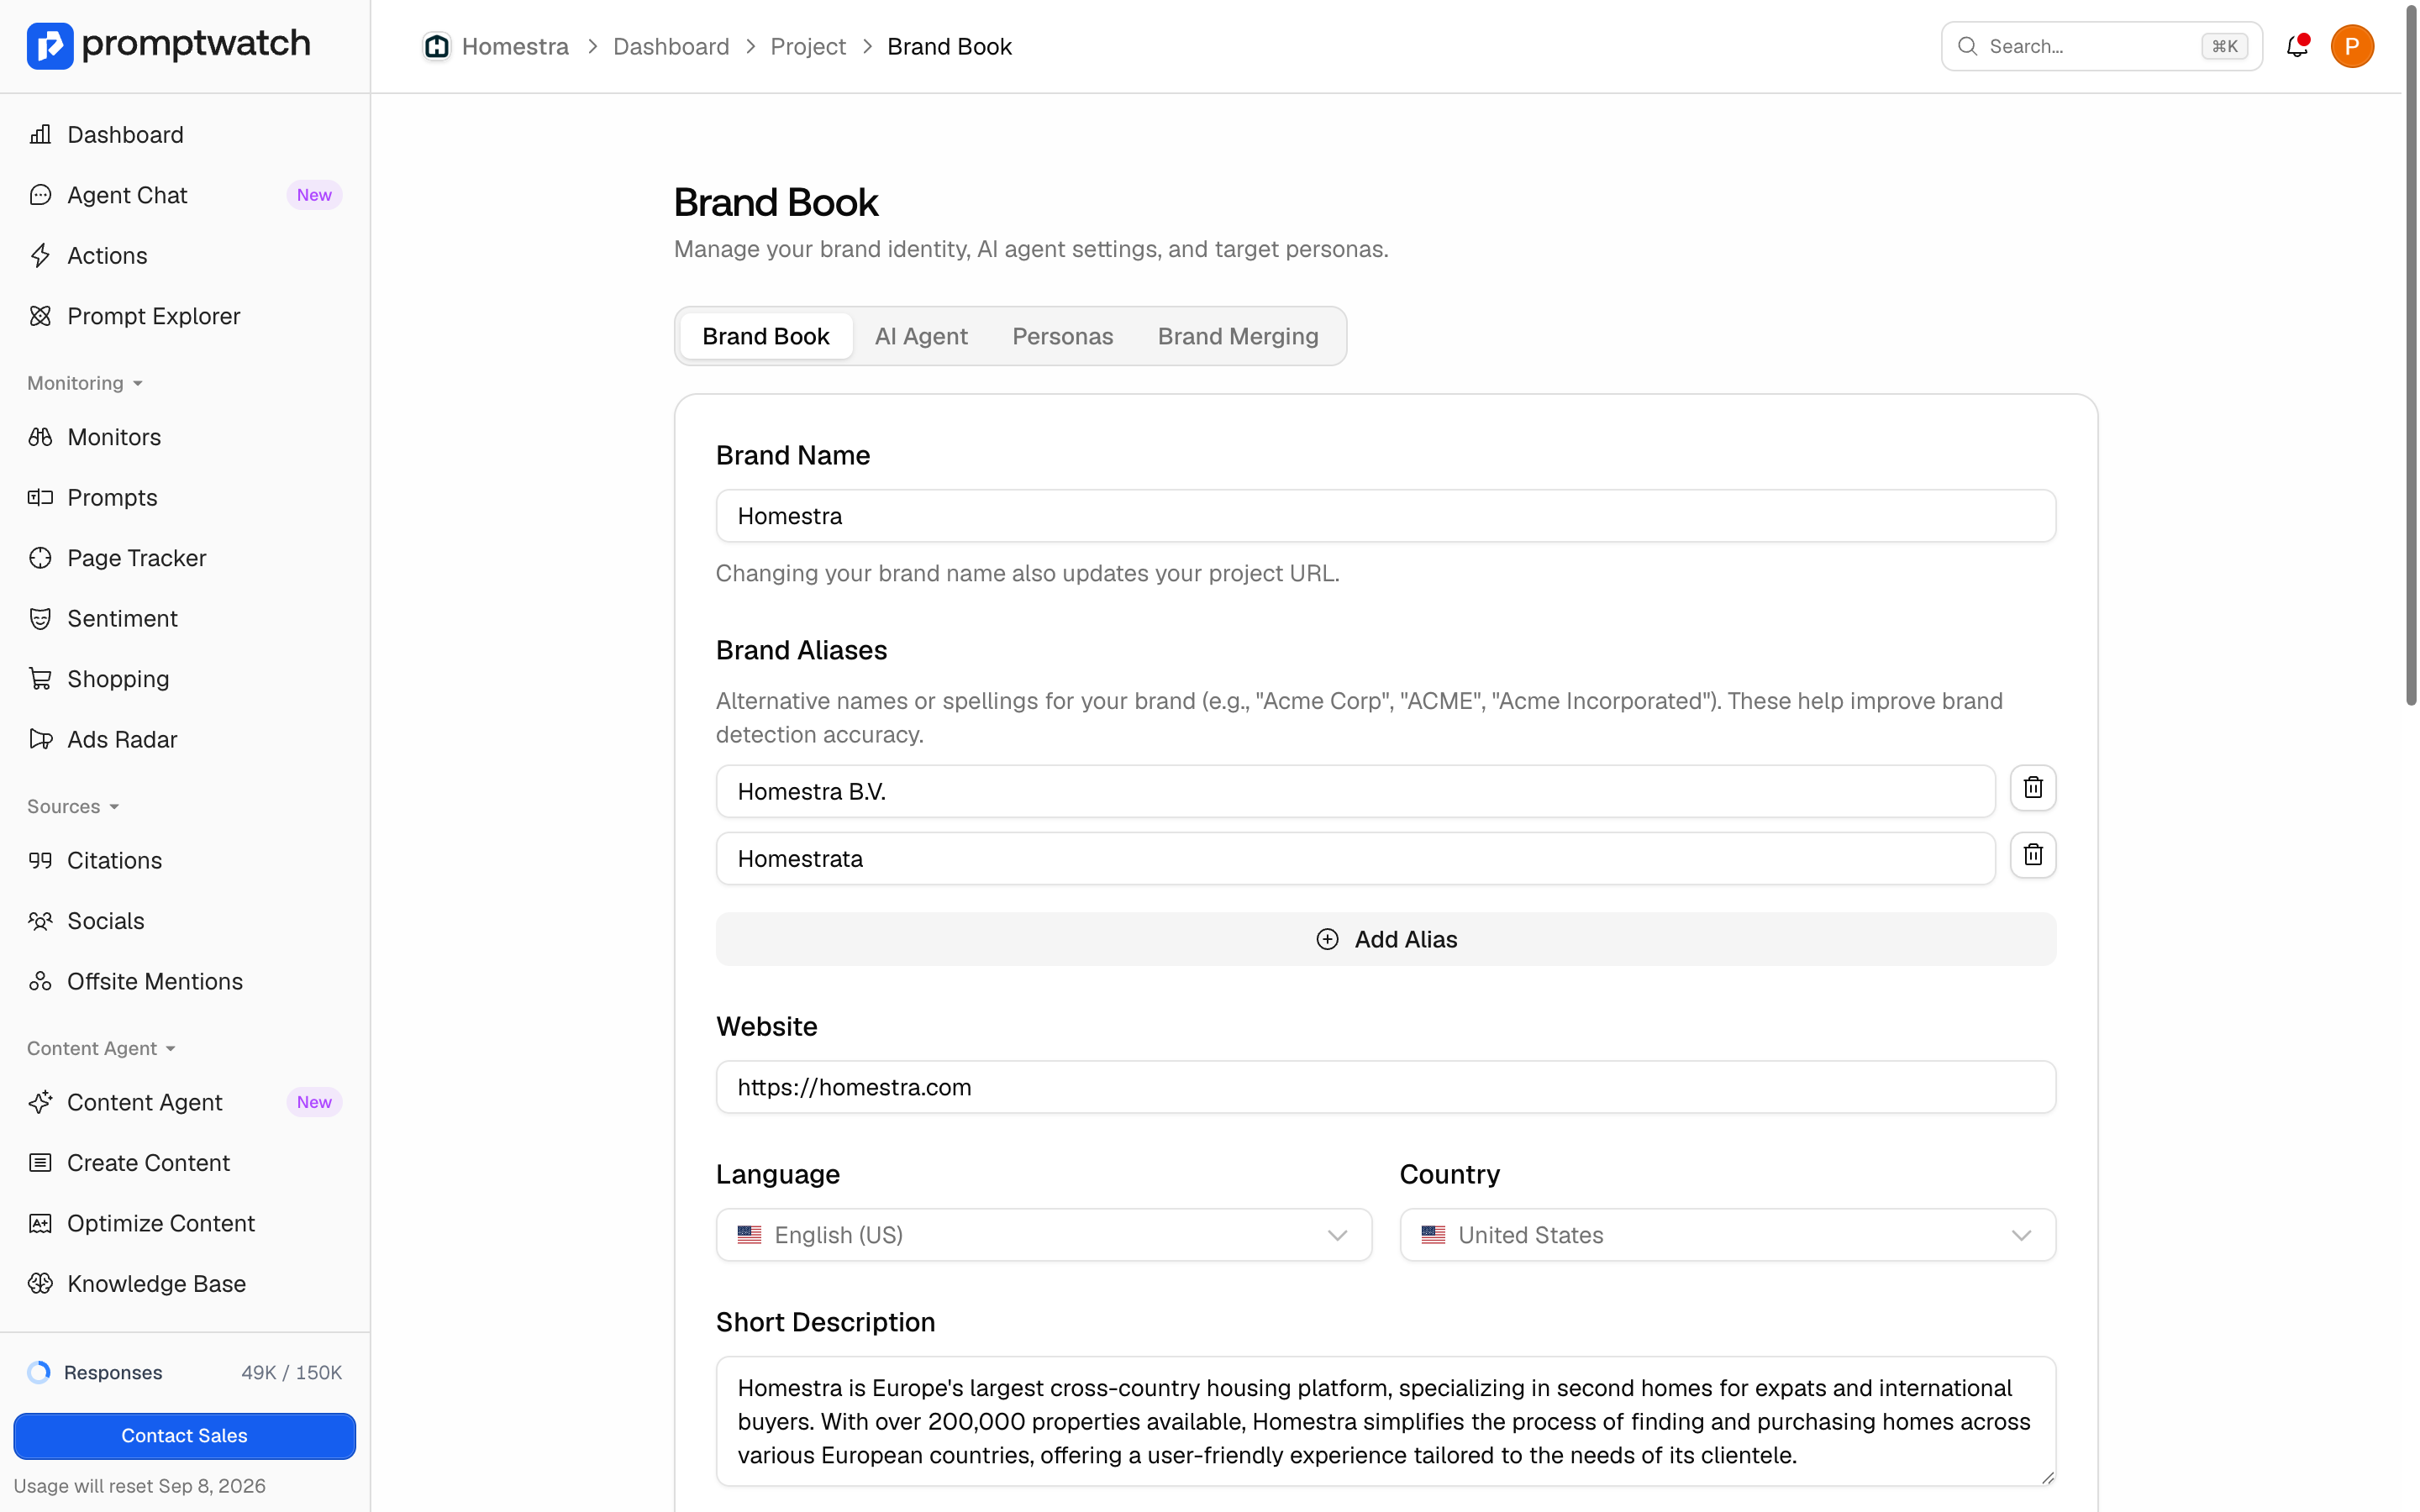Collapse the Monitoring section

pos(85,383)
